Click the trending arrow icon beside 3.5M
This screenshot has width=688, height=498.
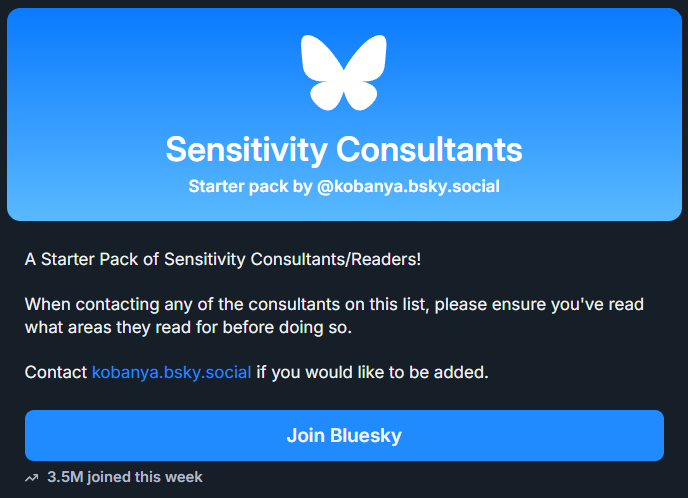coord(32,477)
